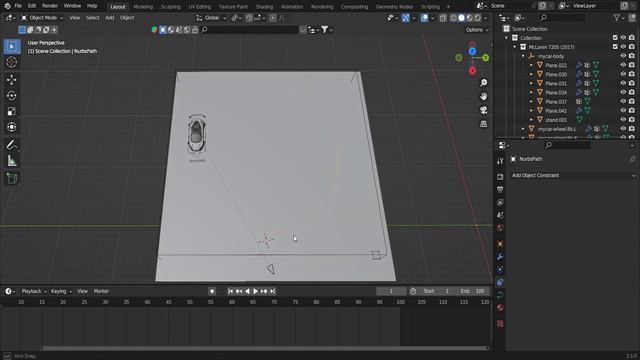The height and width of the screenshot is (360, 640).
Task: Open the Modifiers wrench properties tab
Action: [x=500, y=257]
